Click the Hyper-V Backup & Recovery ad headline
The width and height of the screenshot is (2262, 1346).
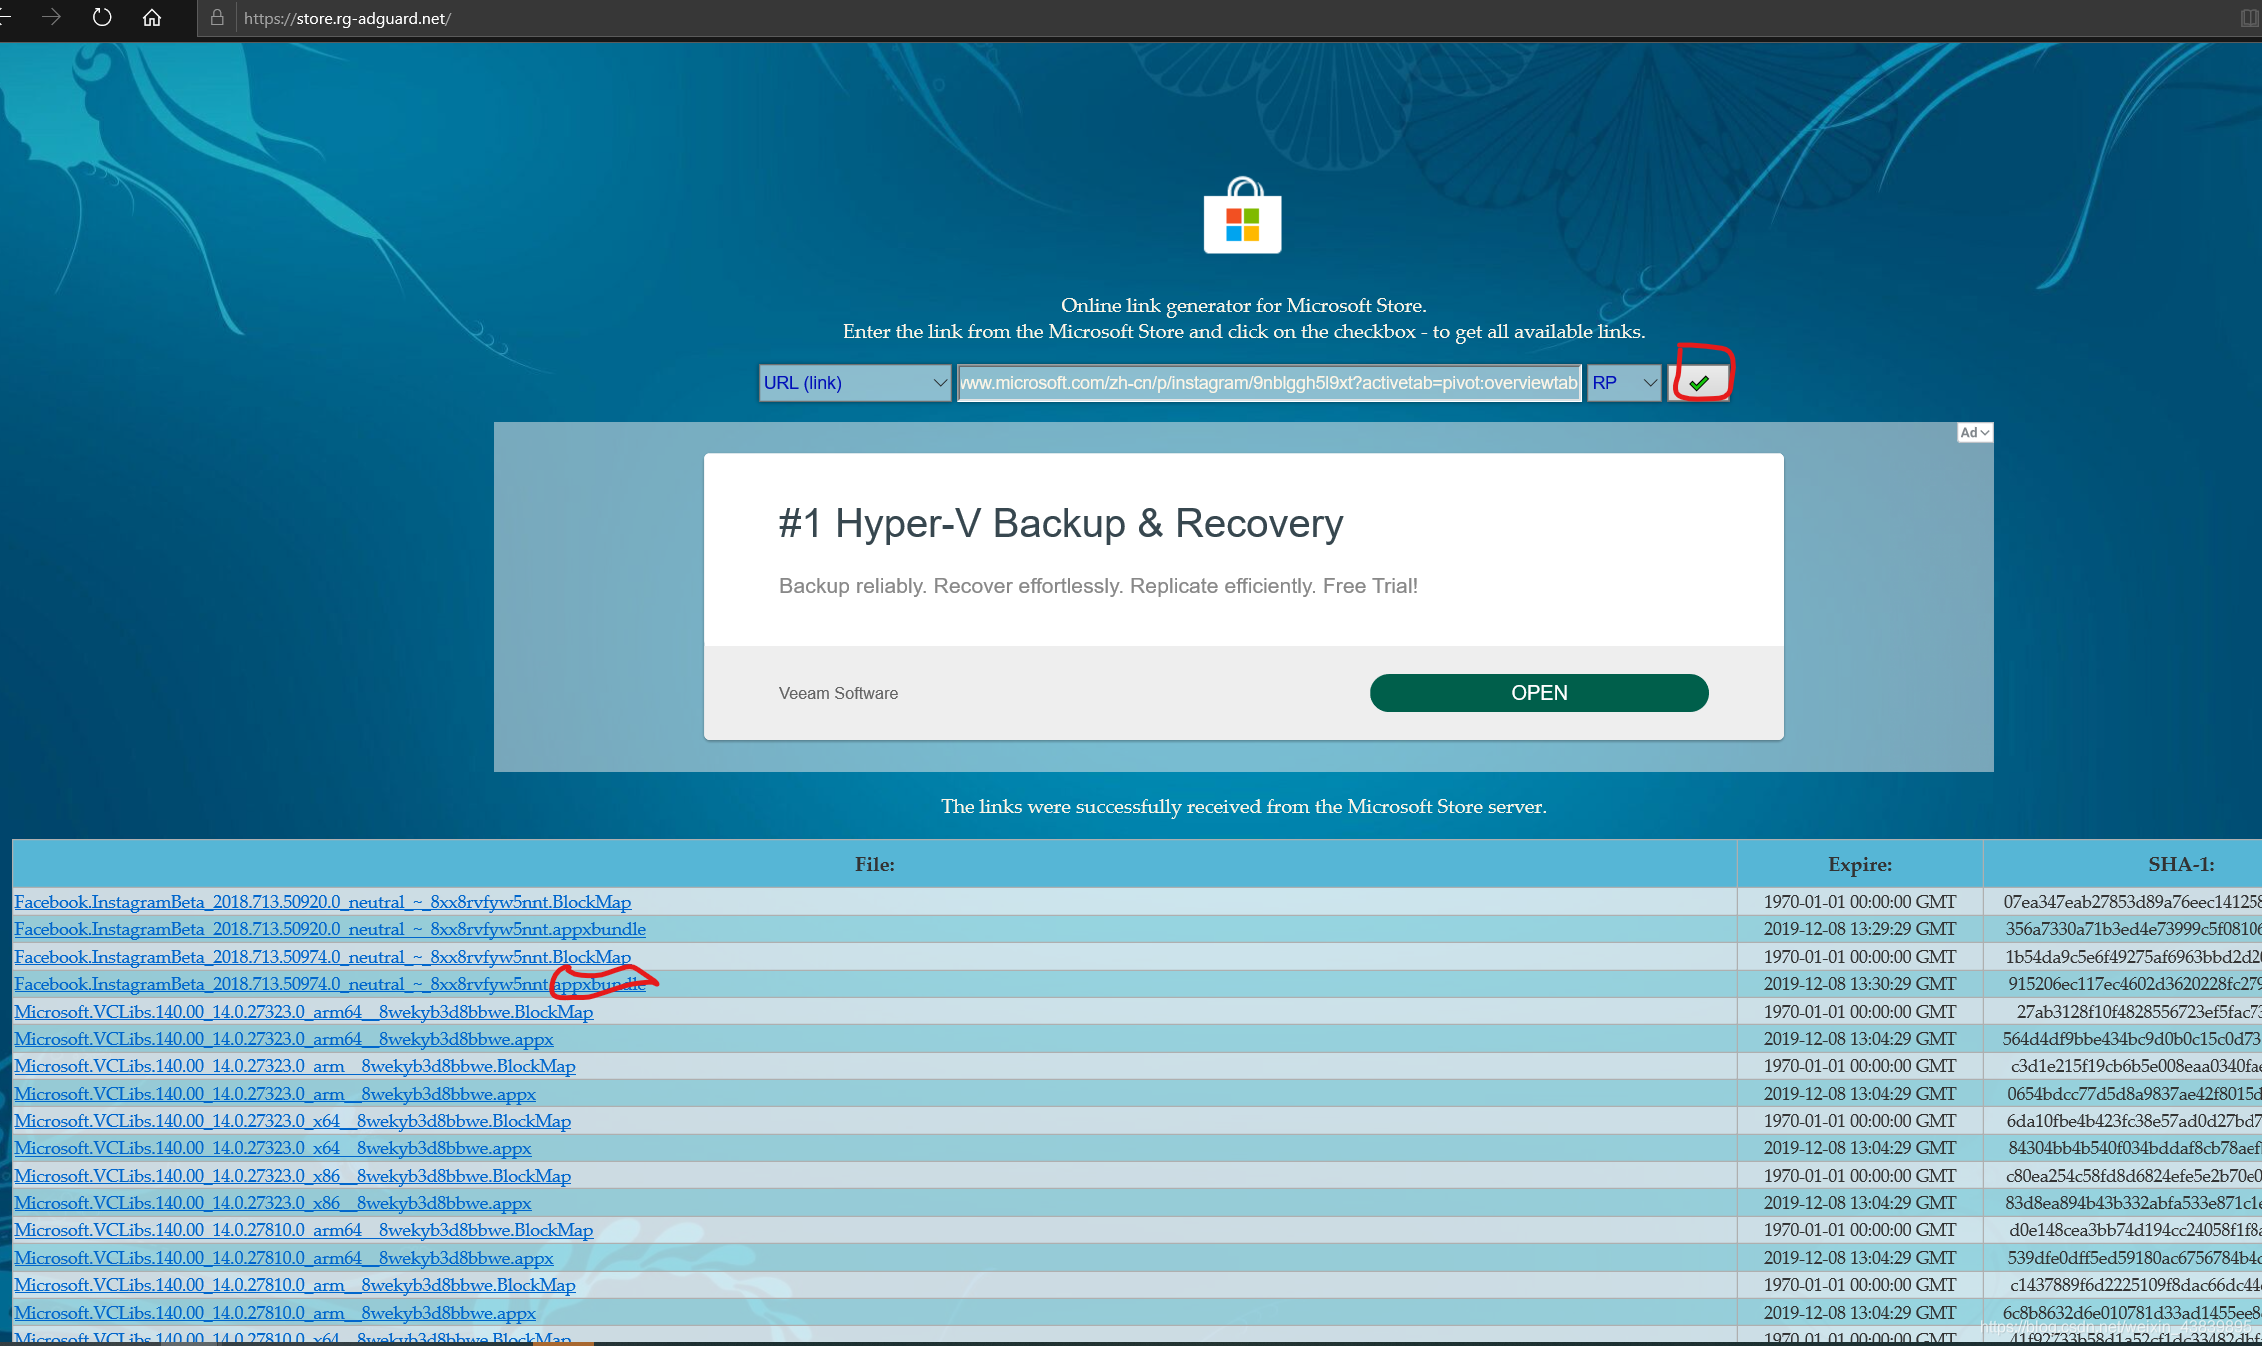(1060, 523)
